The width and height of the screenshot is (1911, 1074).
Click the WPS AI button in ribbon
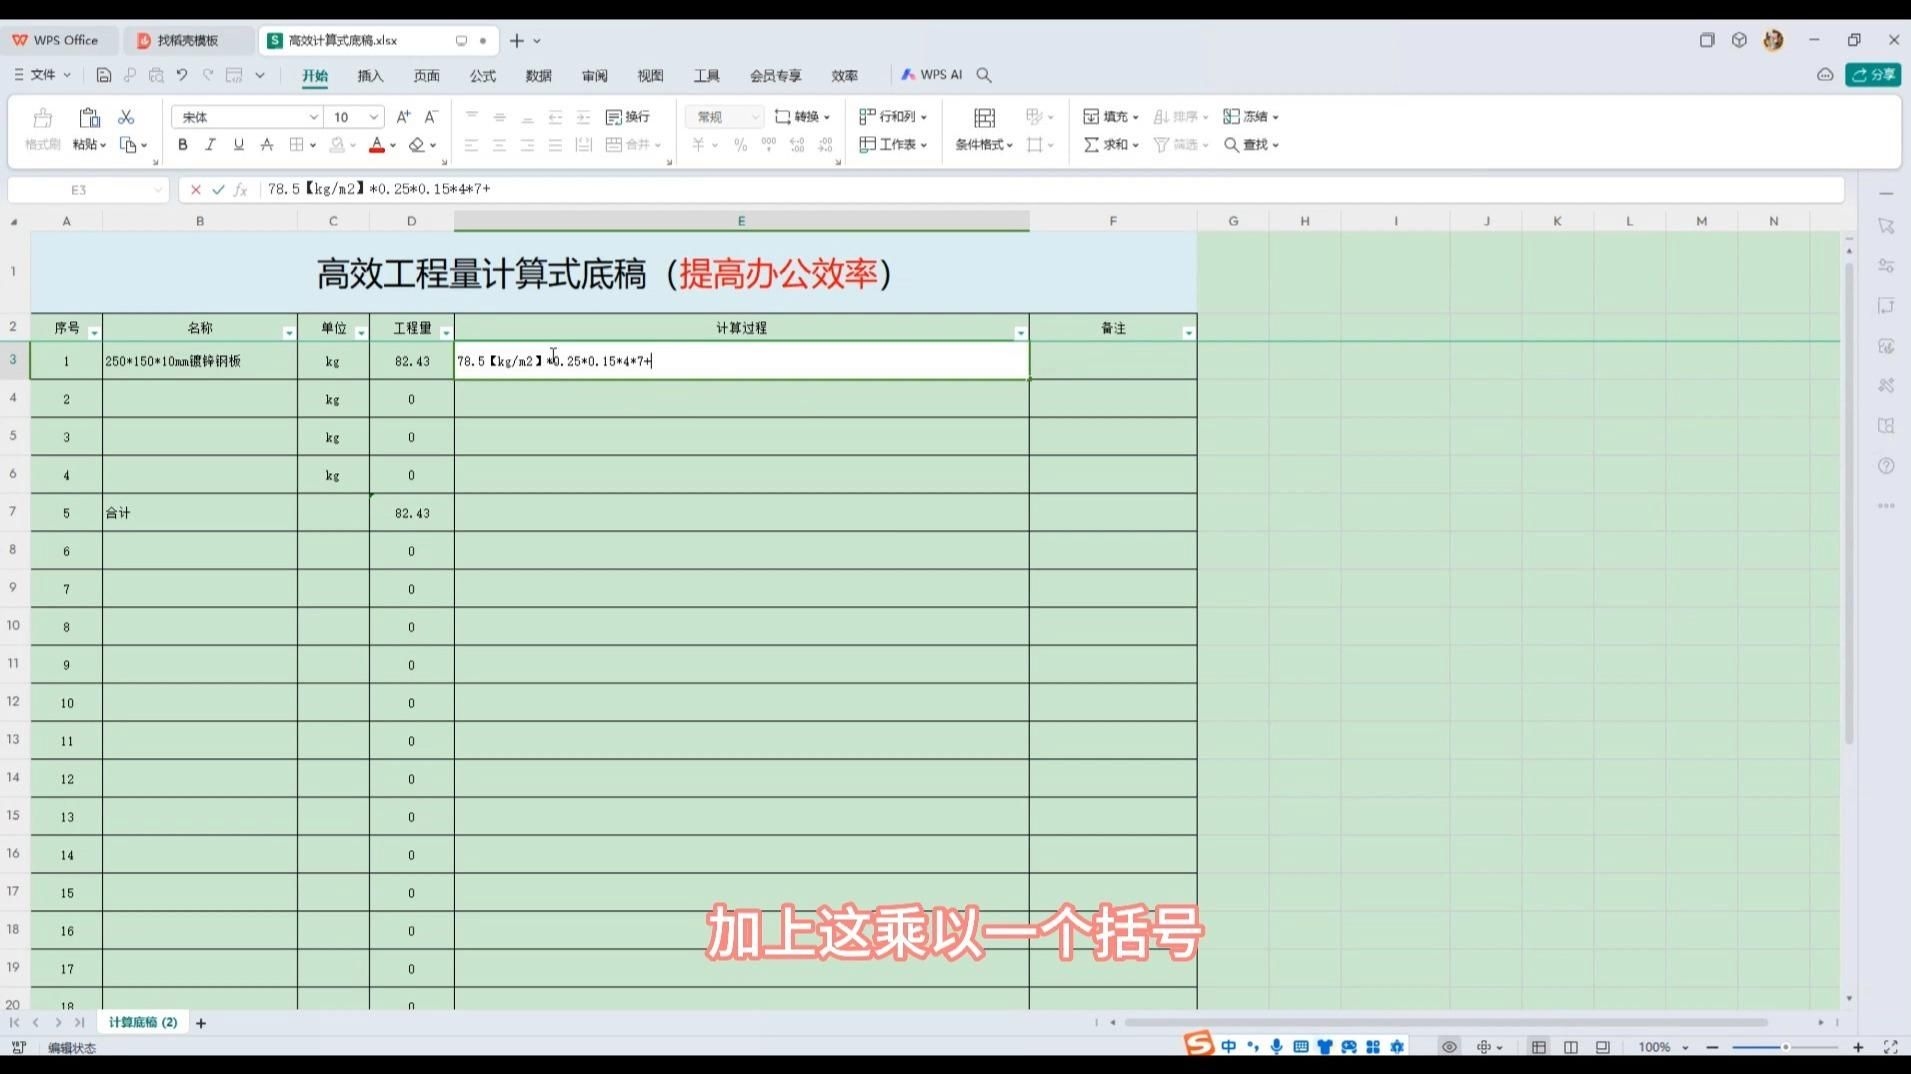click(931, 74)
